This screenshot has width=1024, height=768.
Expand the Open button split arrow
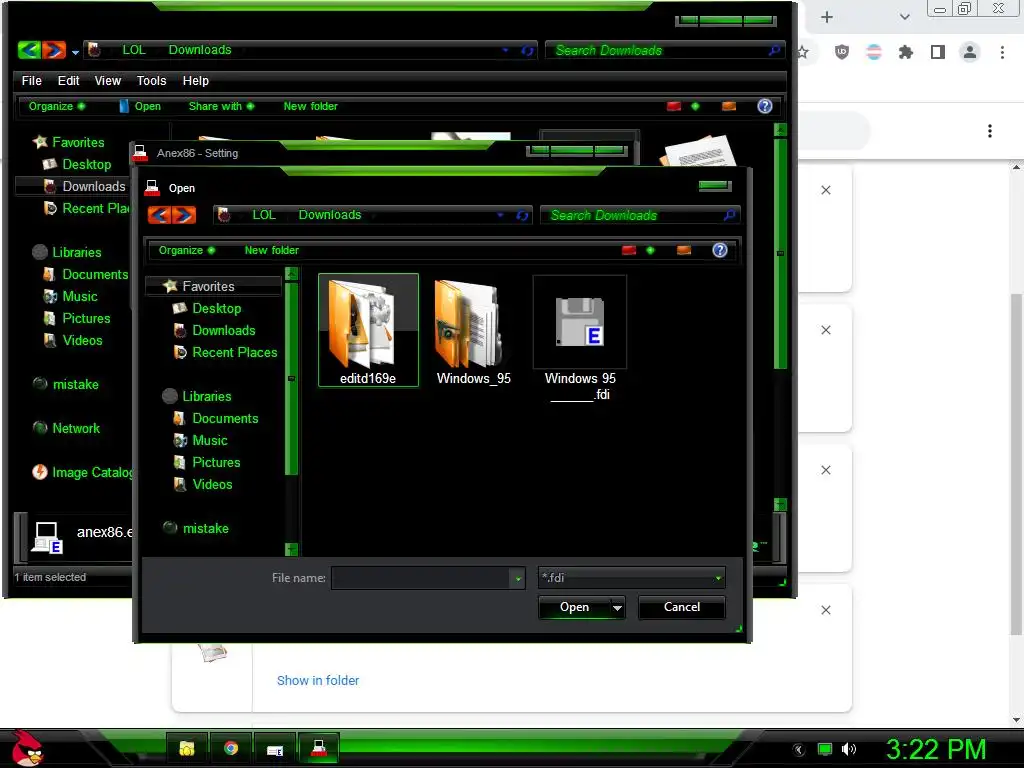617,607
